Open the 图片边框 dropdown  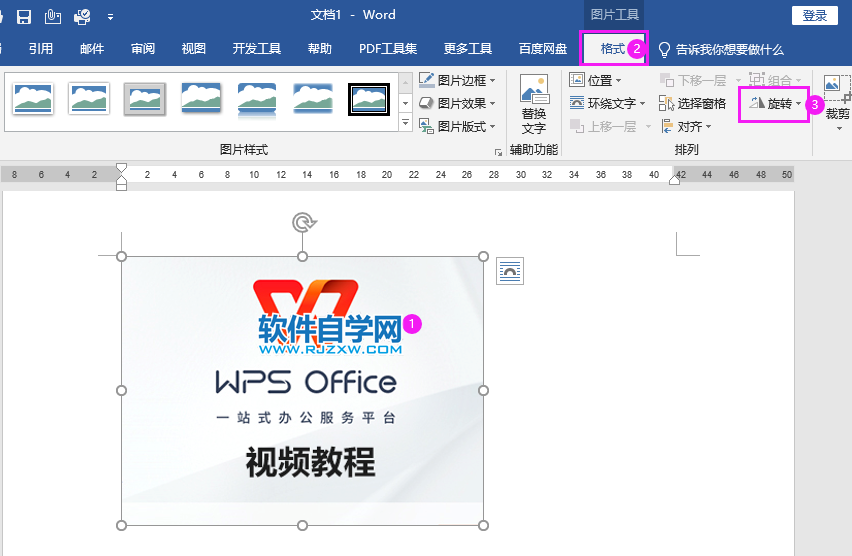click(458, 80)
